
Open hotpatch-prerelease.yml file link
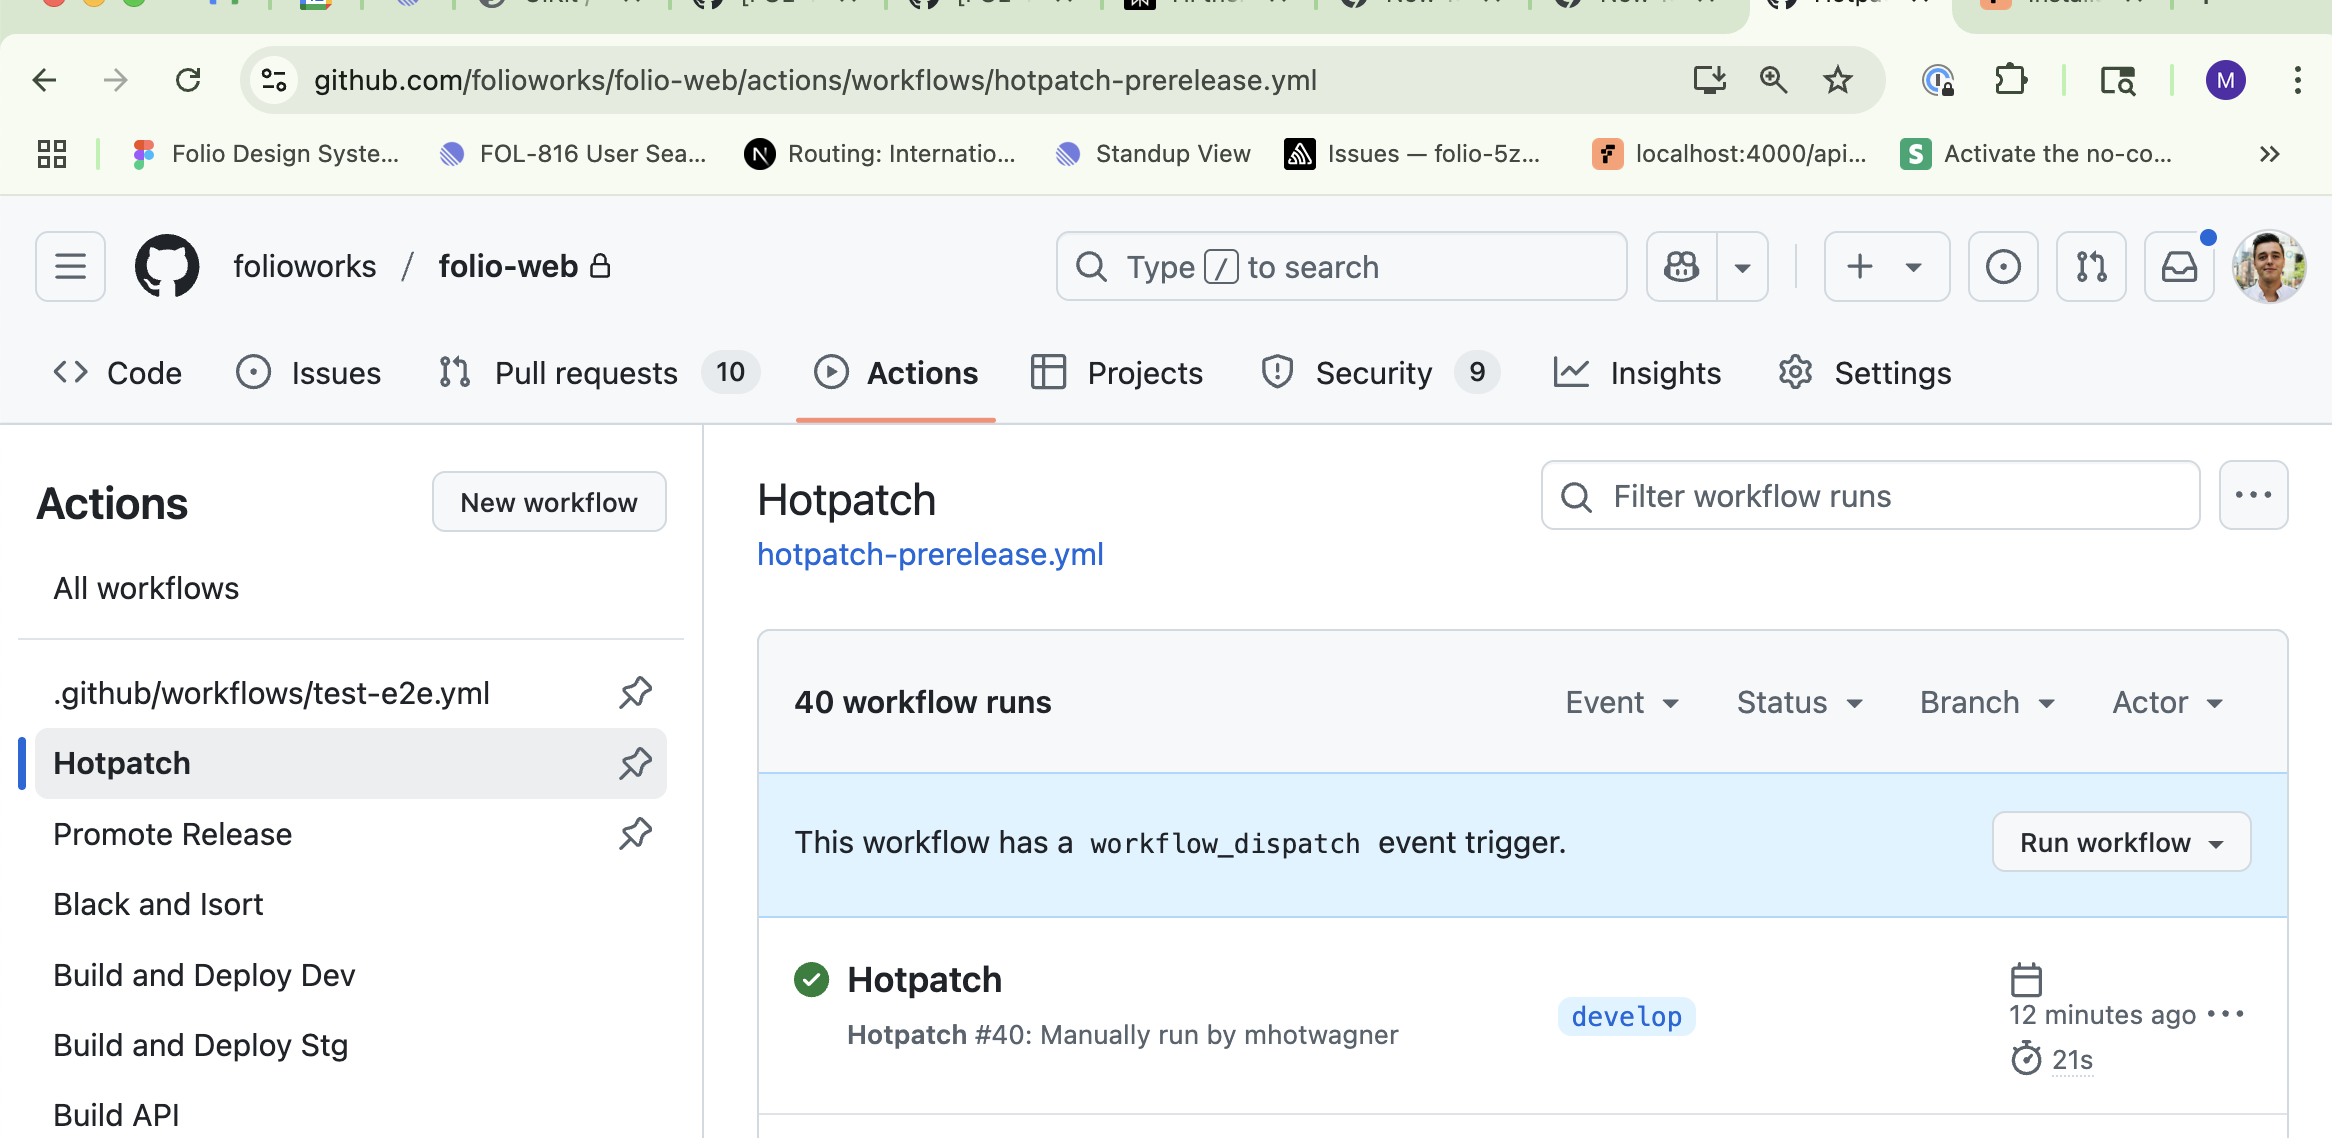click(x=930, y=554)
